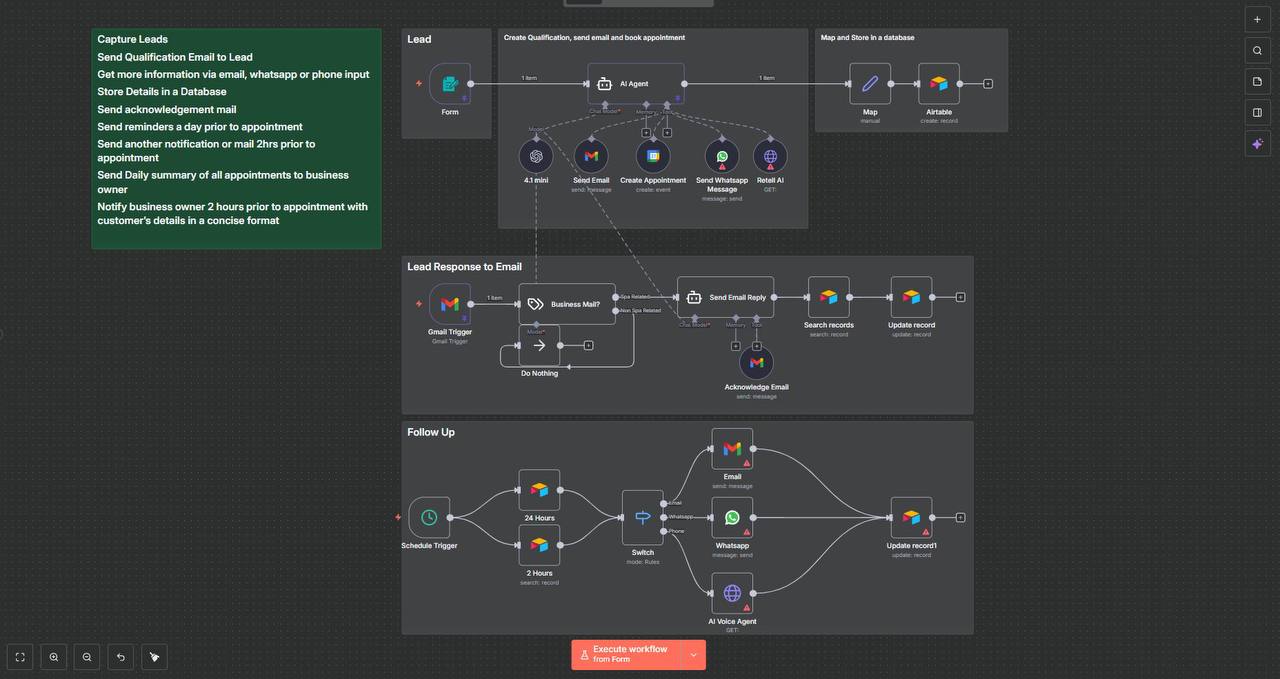Click the add node plus in sidebar

[1257, 19]
